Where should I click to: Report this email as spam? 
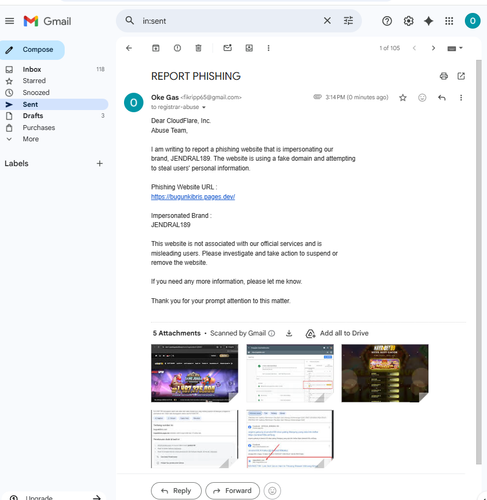pyautogui.click(x=177, y=48)
